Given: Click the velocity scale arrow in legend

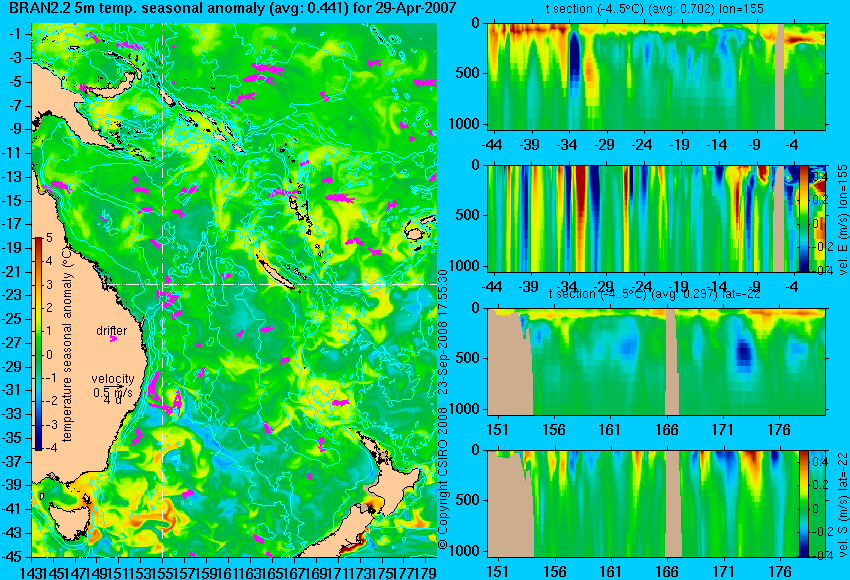Looking at the screenshot, I should [x=114, y=386].
